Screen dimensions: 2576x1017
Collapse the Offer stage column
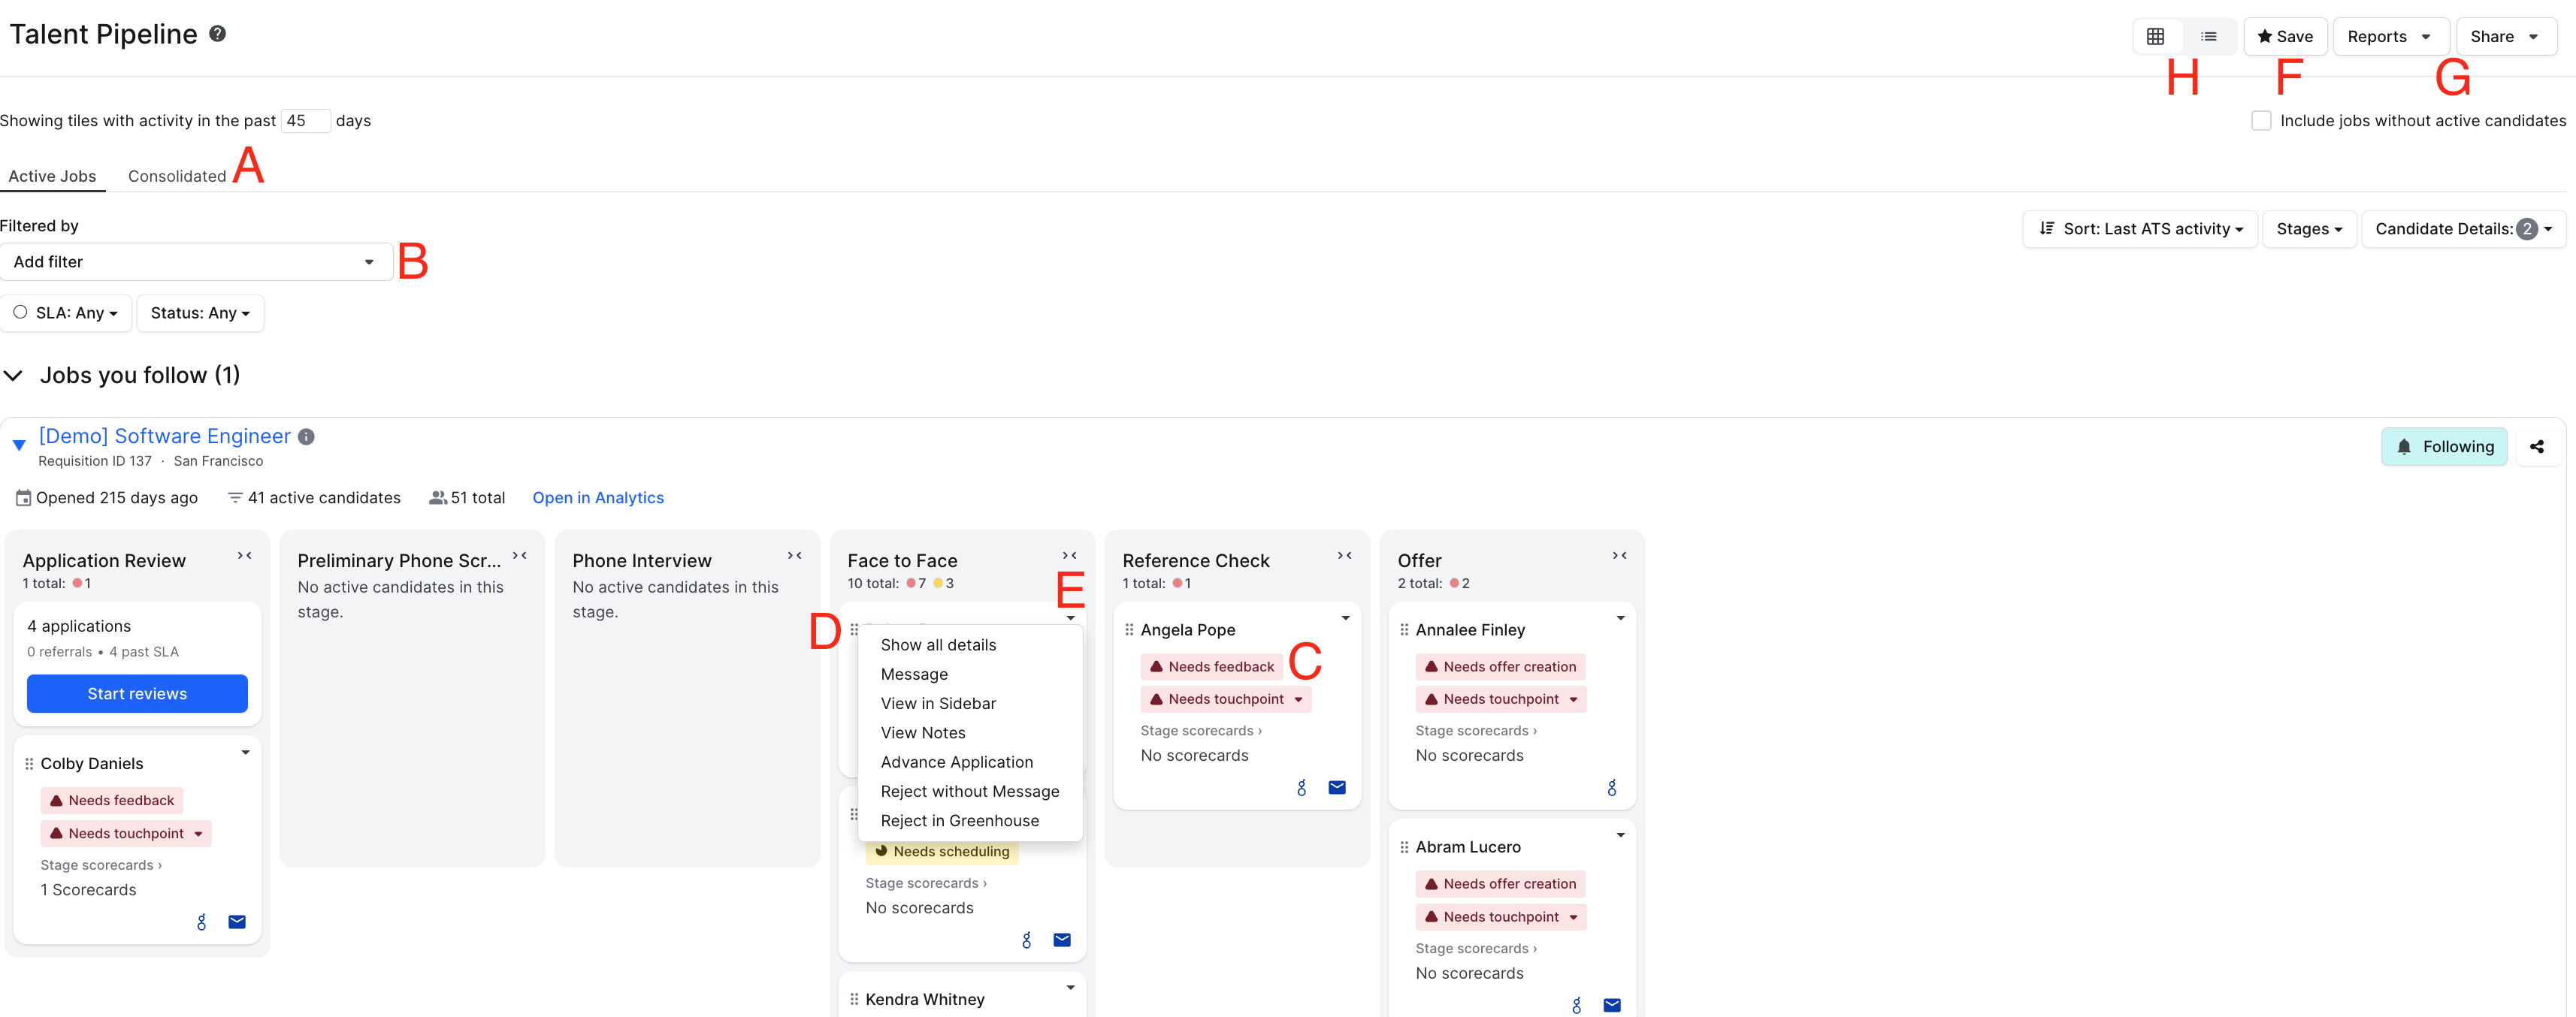(1619, 556)
